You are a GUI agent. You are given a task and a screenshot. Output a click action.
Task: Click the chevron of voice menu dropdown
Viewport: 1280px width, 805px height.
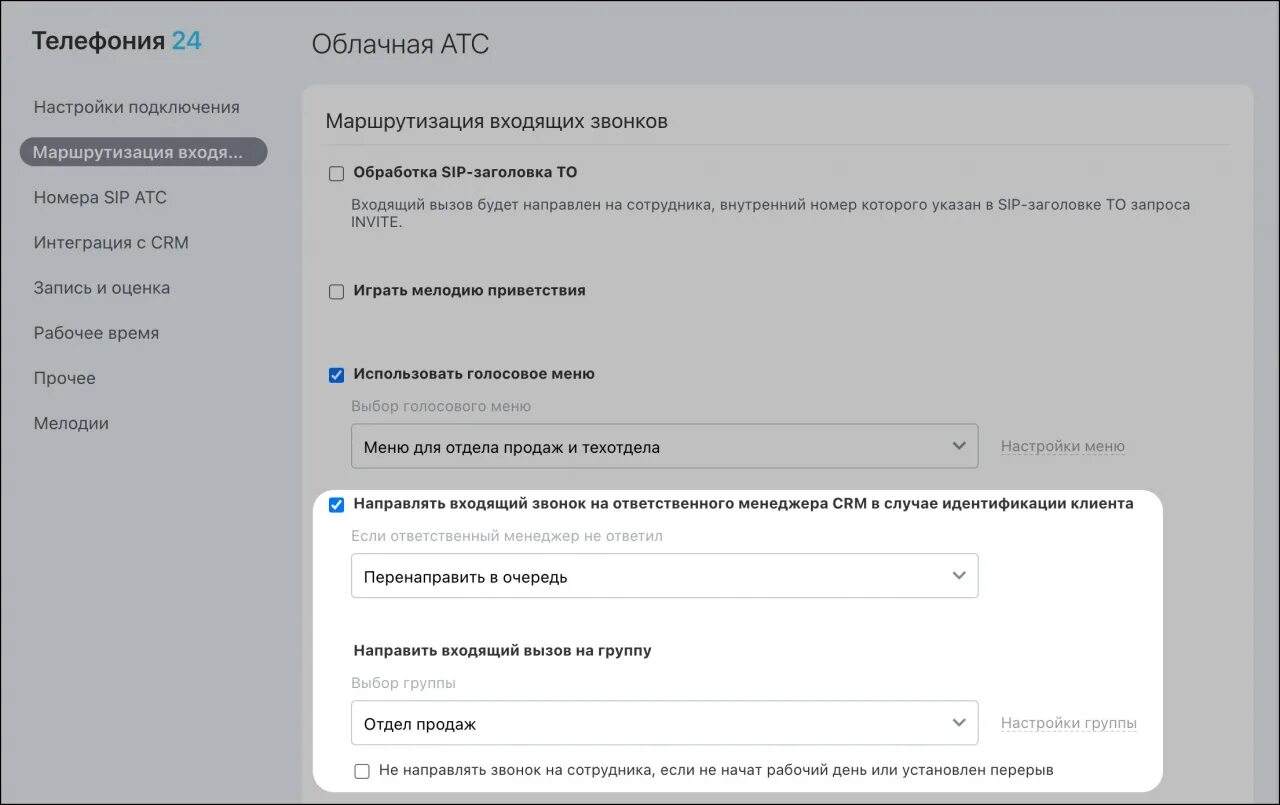(x=959, y=446)
